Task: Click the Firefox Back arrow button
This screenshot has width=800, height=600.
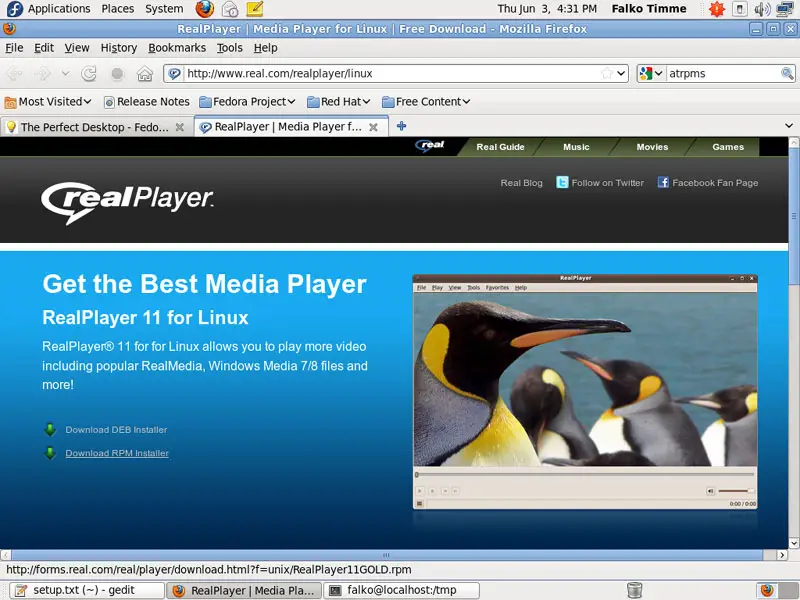Action: [x=14, y=73]
